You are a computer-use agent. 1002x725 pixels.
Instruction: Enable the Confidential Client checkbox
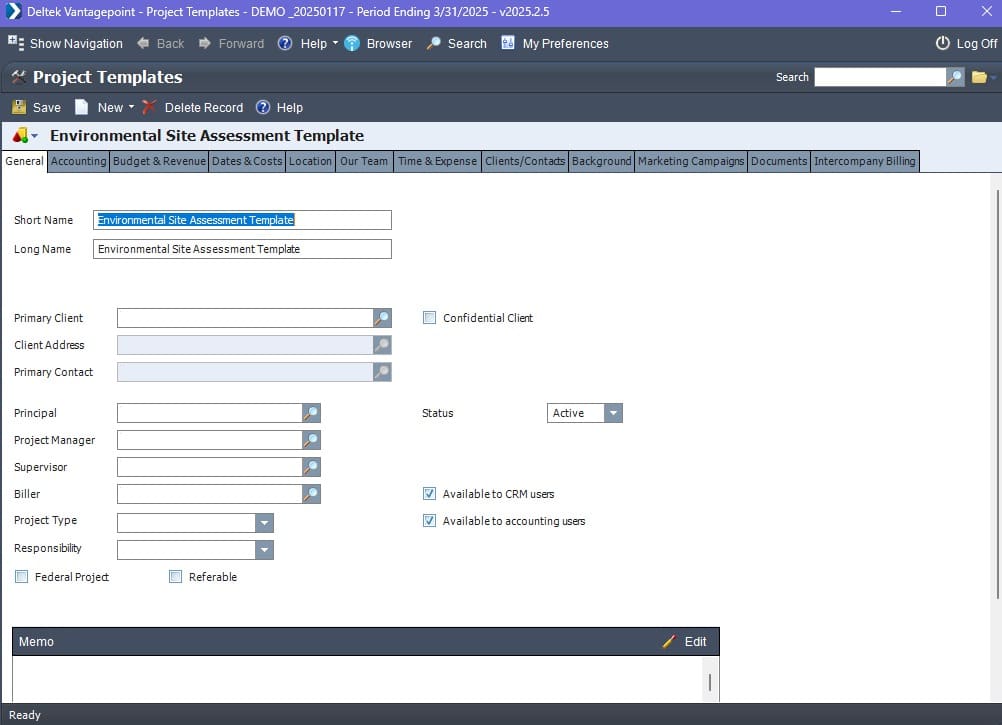pyautogui.click(x=430, y=318)
